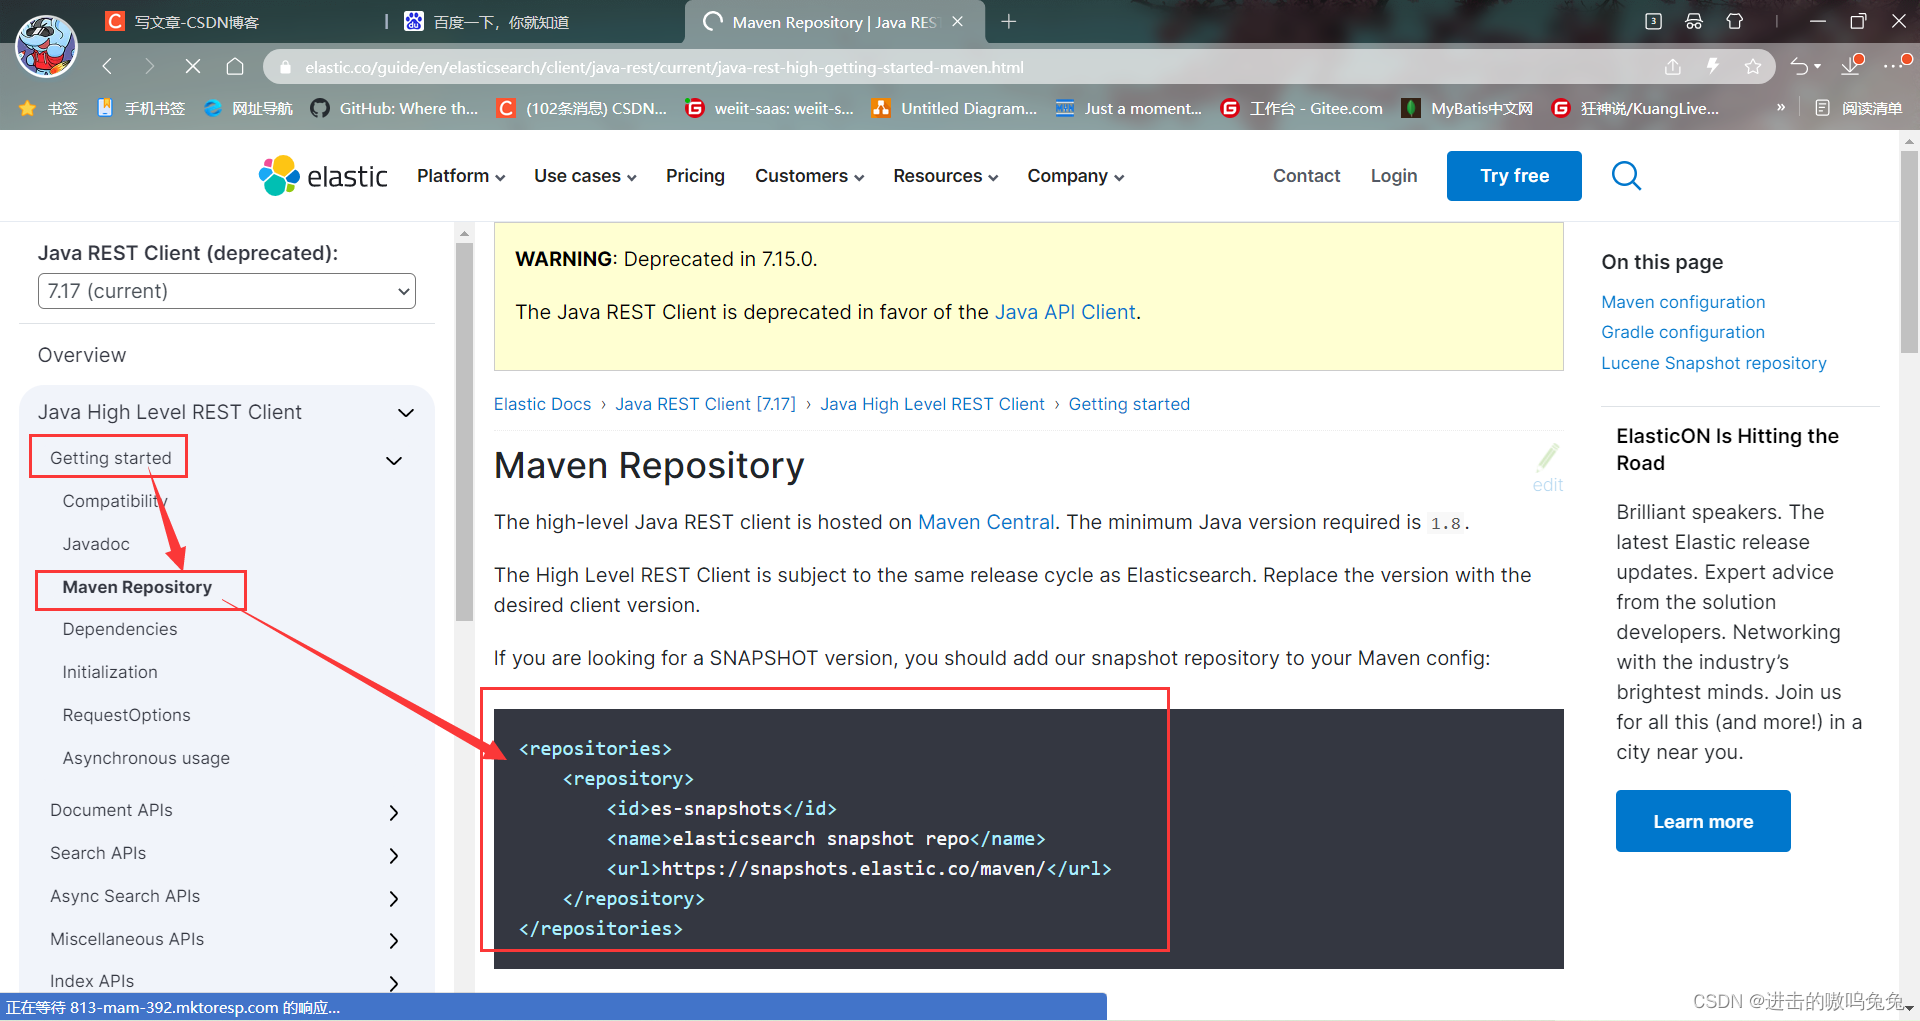Click the browser back arrow

point(107,66)
